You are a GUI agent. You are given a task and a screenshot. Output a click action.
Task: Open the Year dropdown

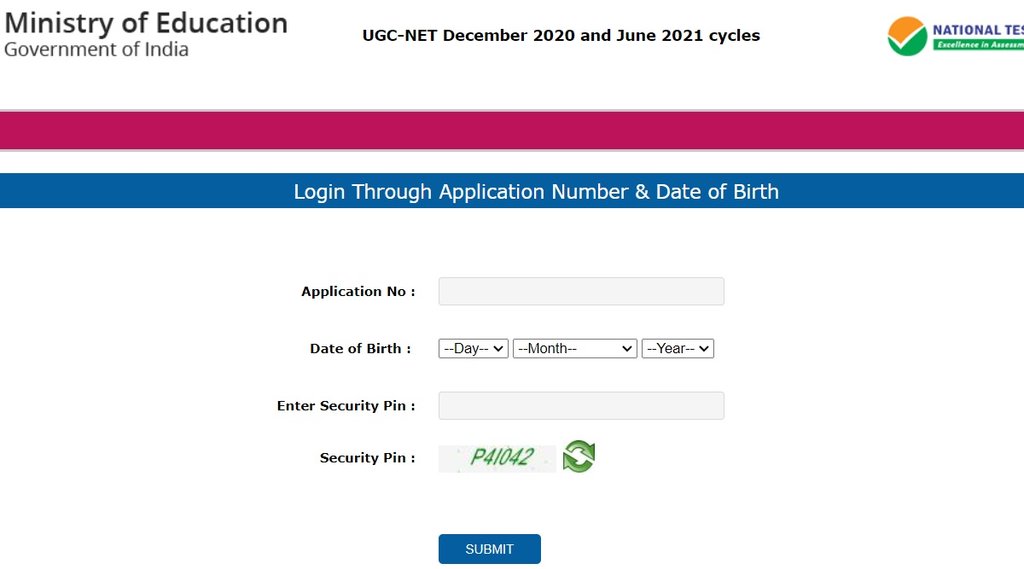tap(677, 349)
